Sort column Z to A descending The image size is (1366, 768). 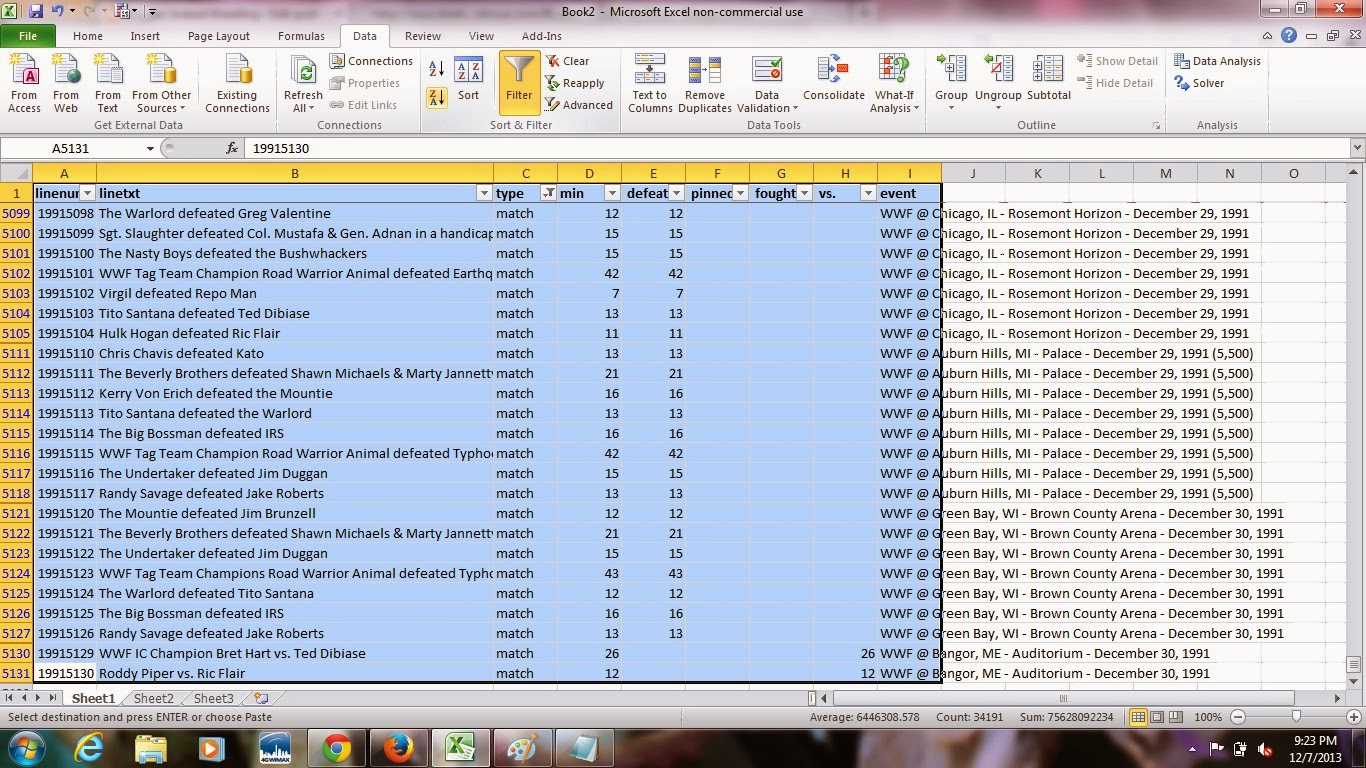click(437, 97)
